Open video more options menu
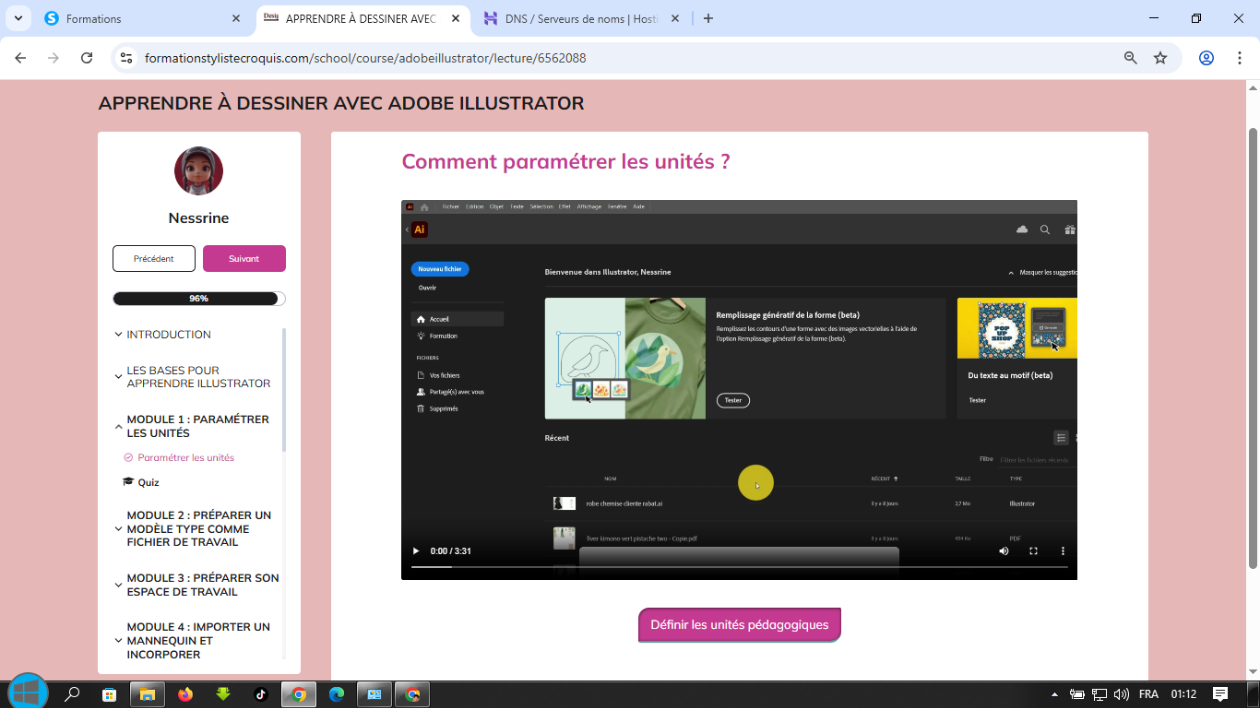The image size is (1260, 708). 1062,551
